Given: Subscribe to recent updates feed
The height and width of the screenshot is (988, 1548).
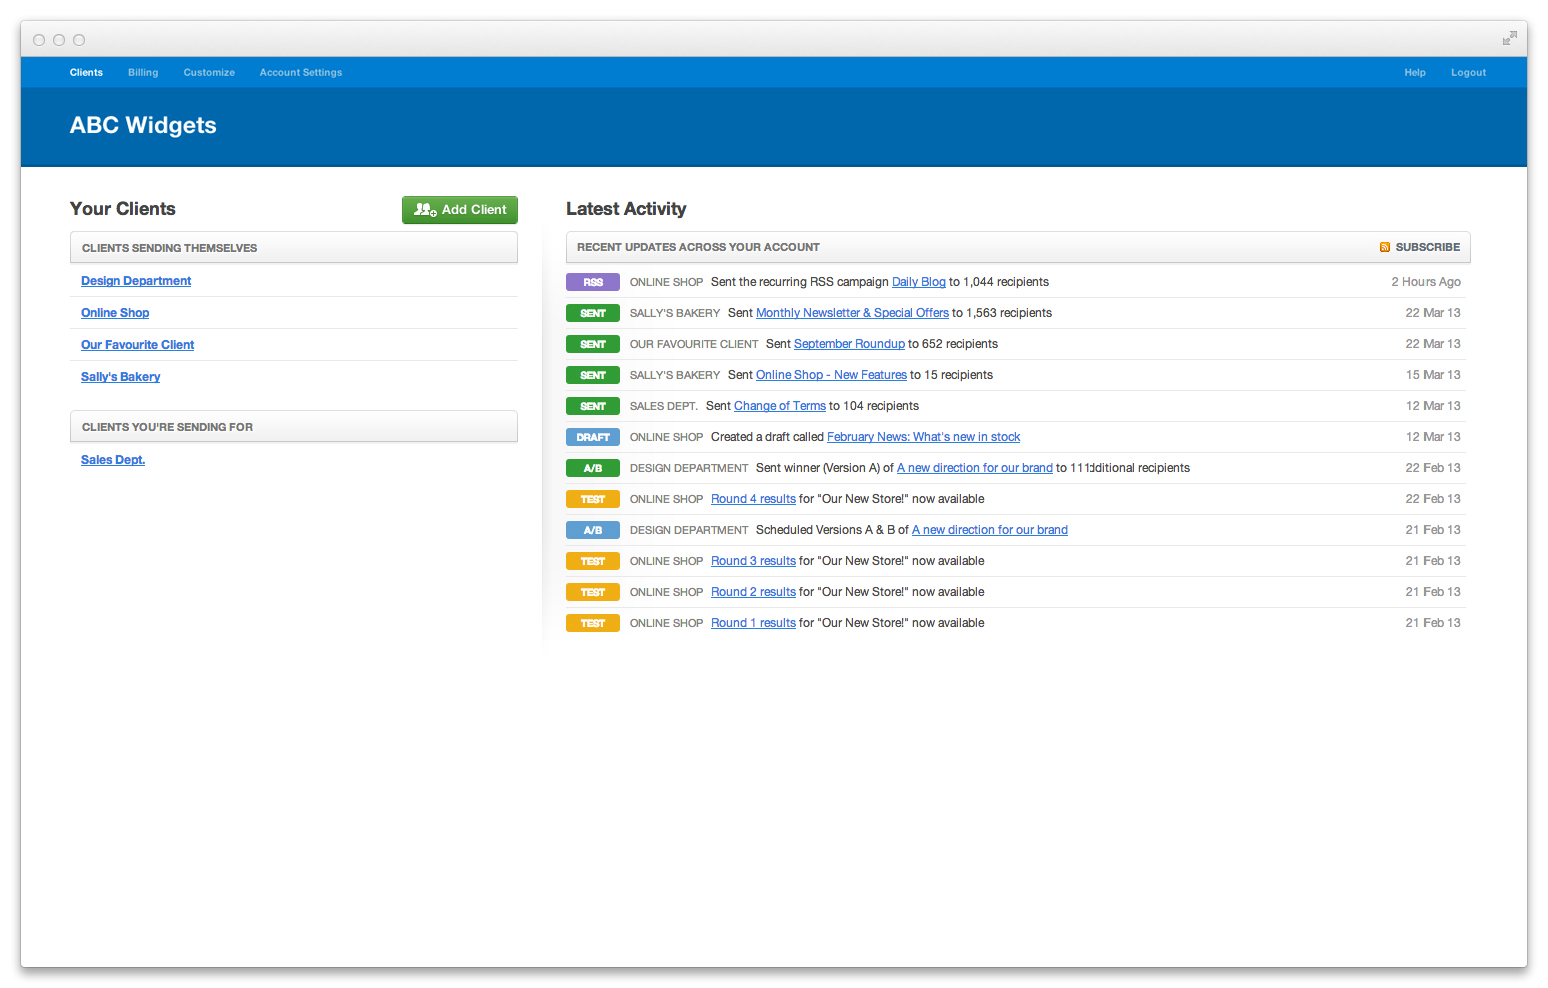Looking at the screenshot, I should pos(1420,247).
